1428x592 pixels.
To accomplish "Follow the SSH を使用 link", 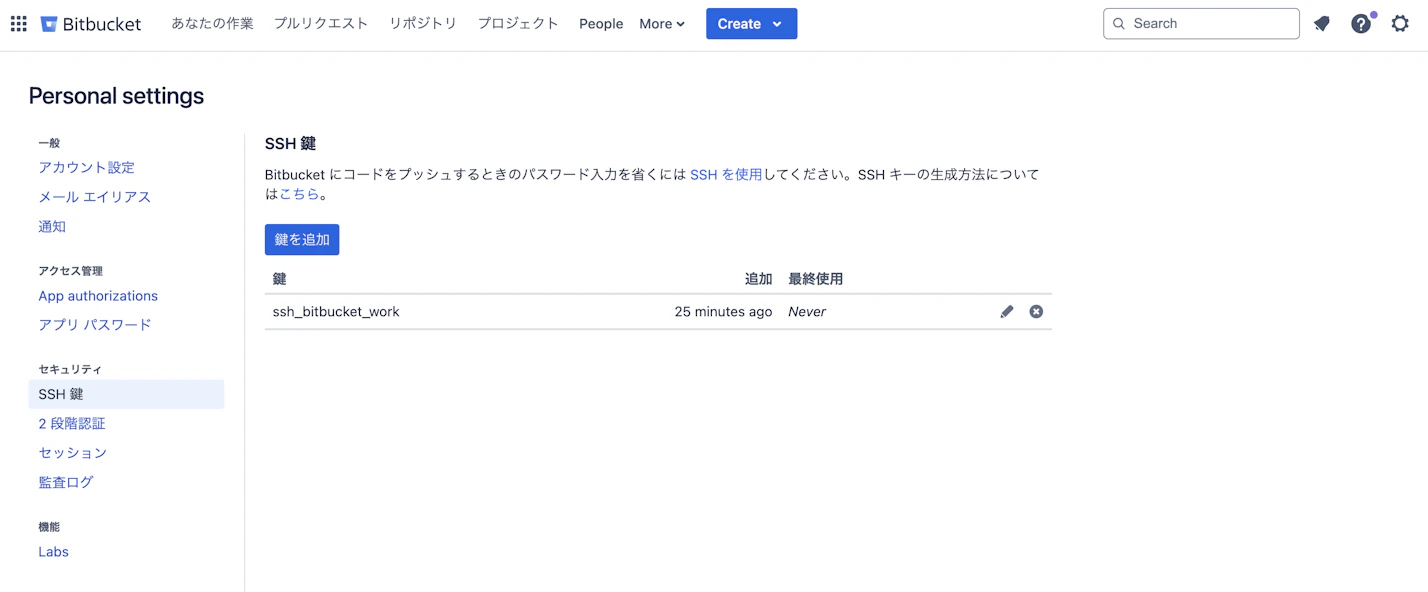I will point(726,174).
